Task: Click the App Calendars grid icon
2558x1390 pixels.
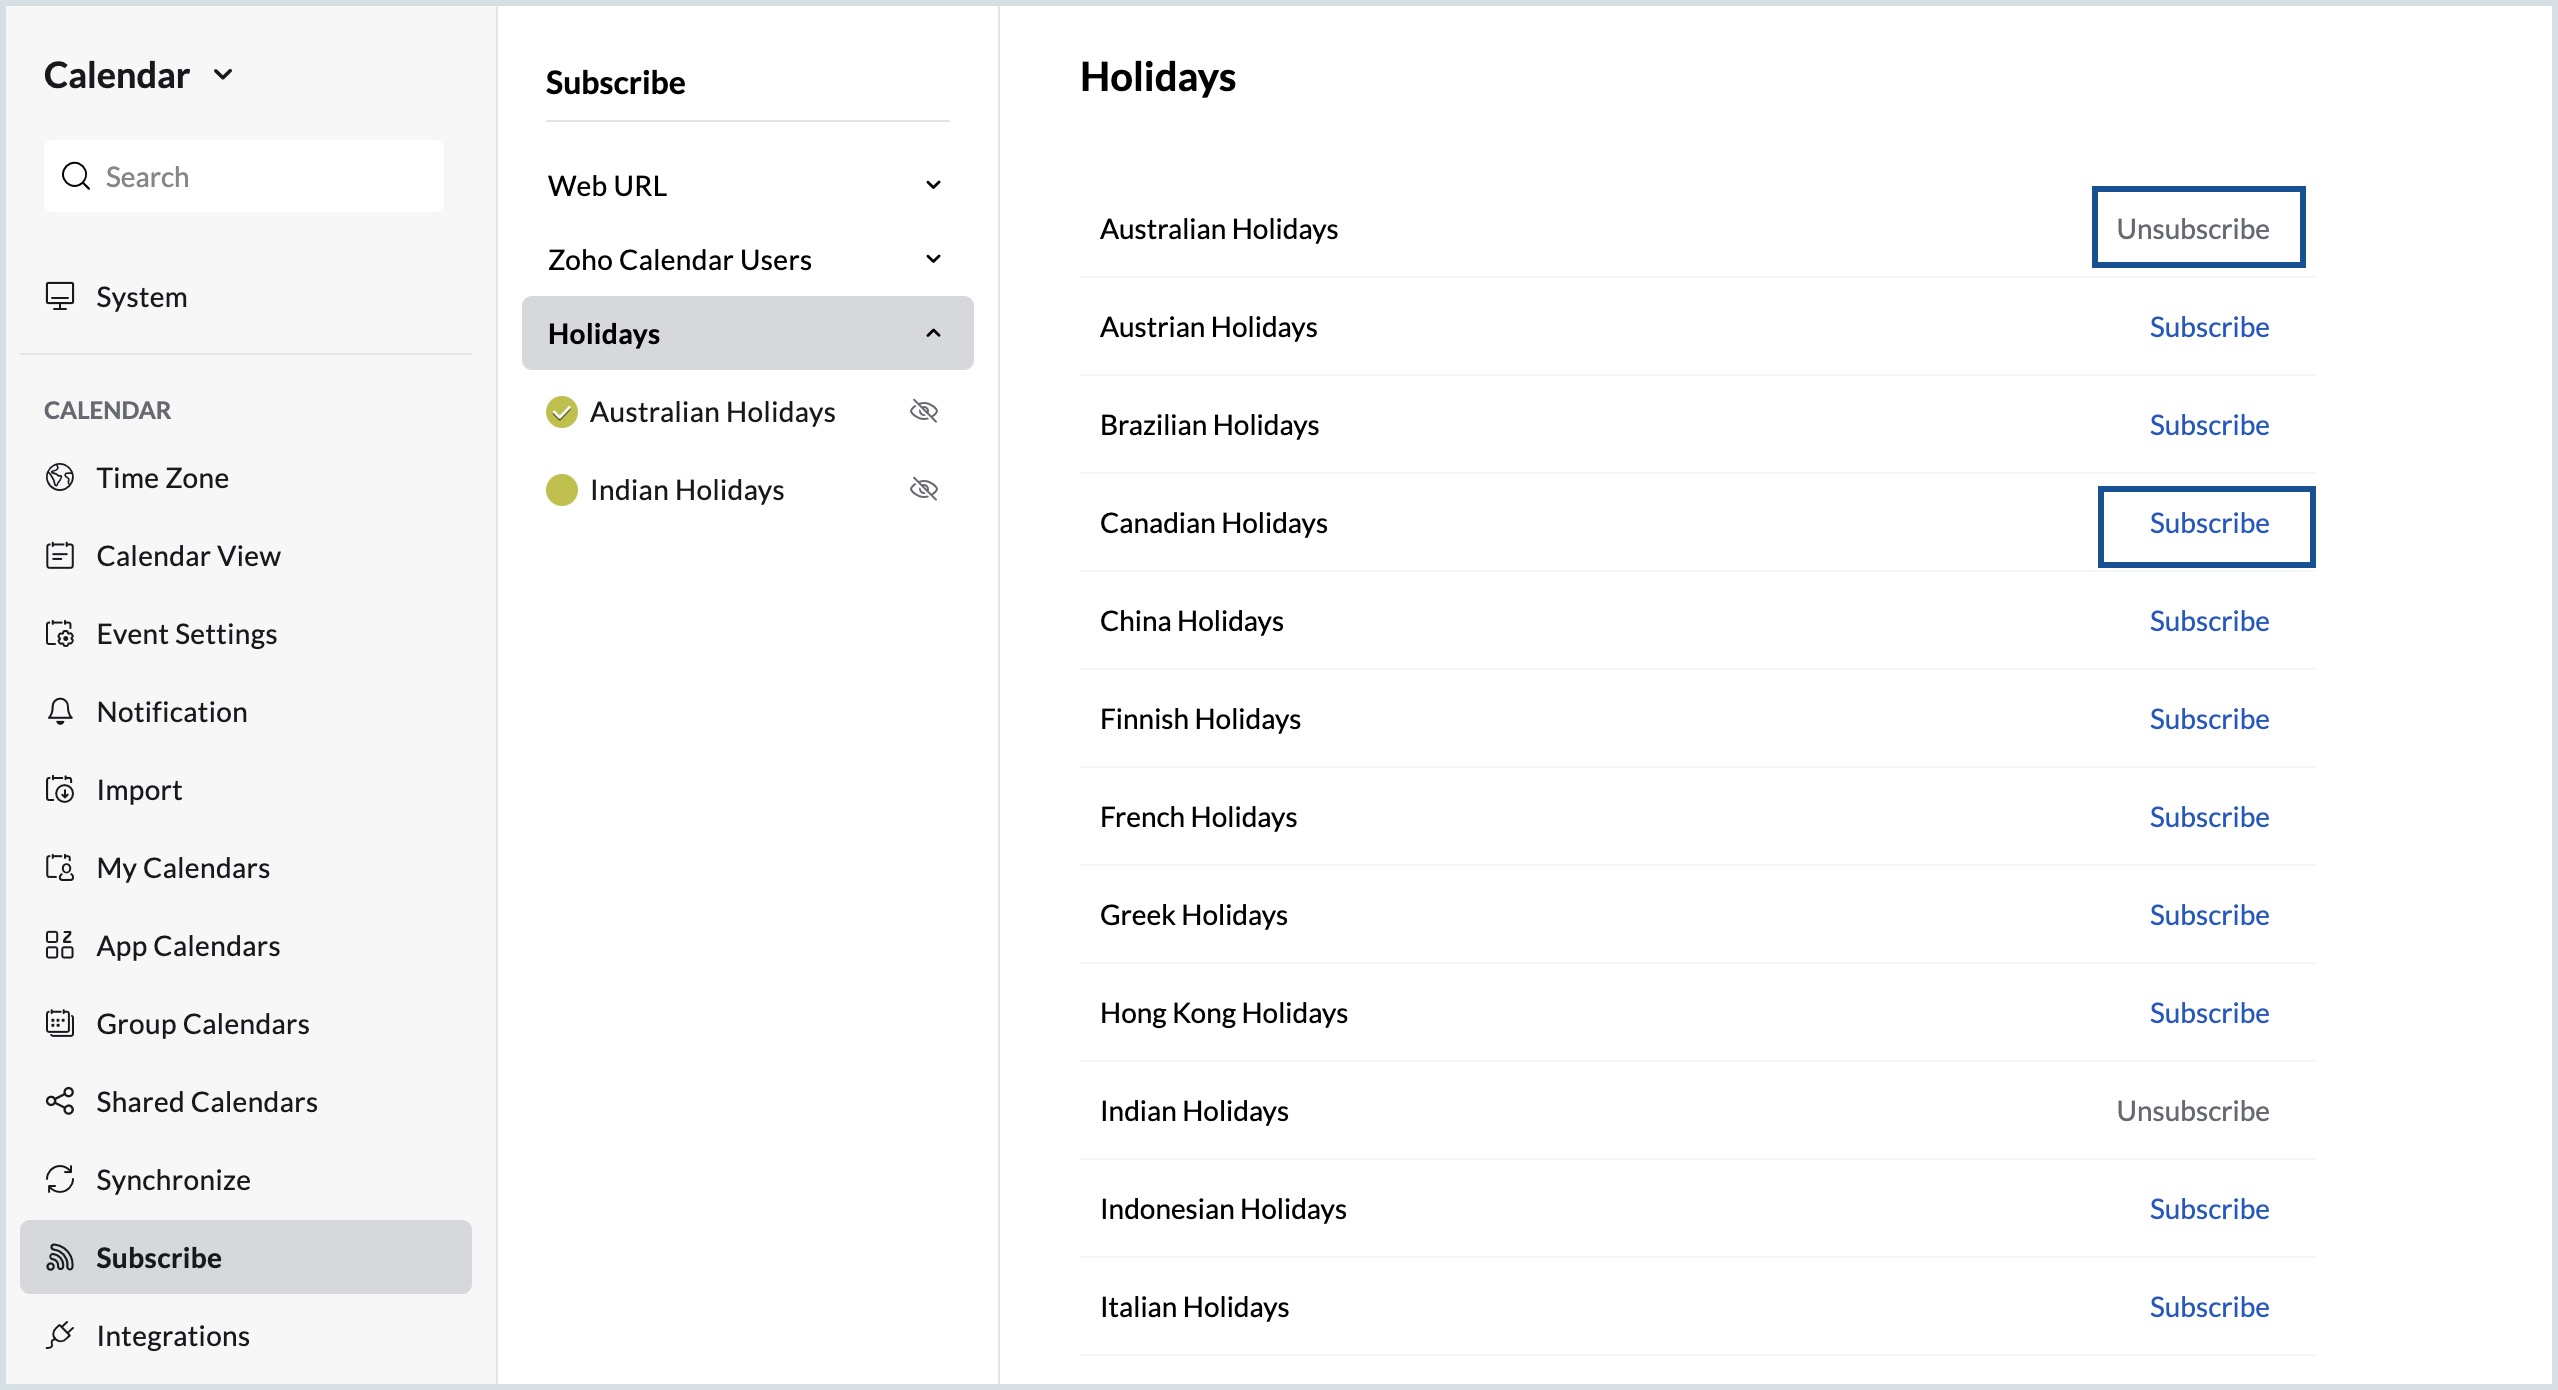Action: pos(61,945)
